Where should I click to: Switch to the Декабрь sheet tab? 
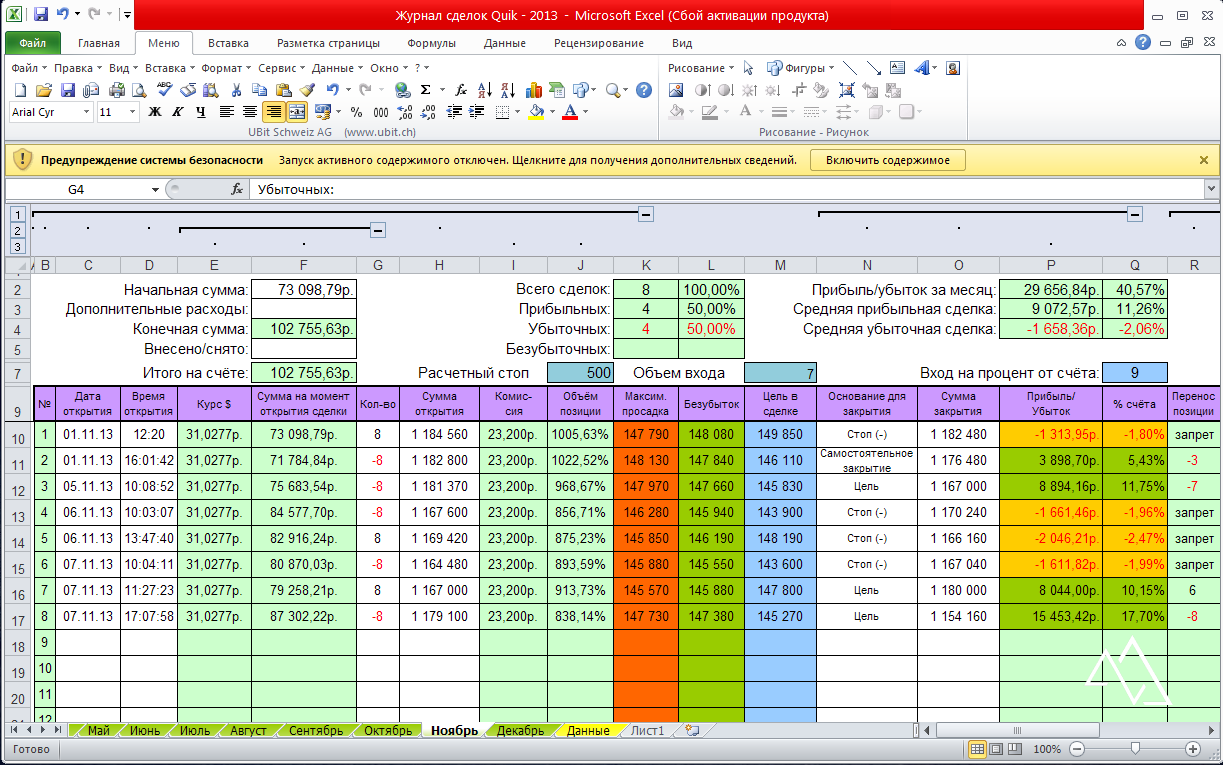click(520, 731)
